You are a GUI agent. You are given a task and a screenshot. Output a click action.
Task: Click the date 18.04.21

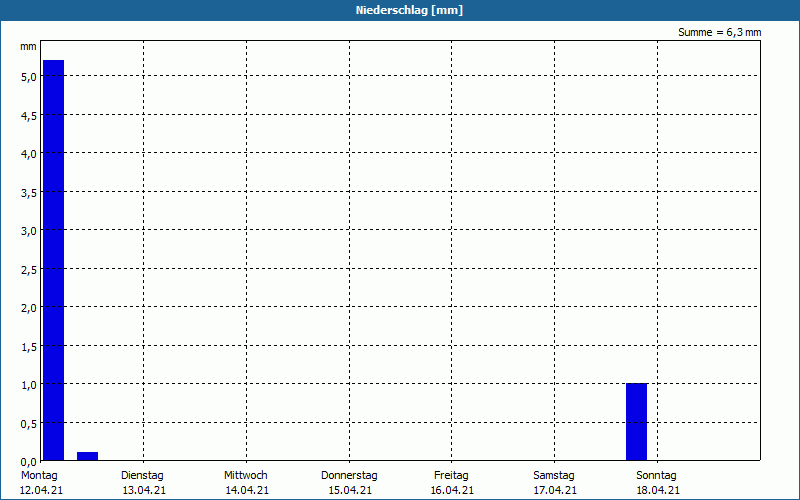click(658, 490)
